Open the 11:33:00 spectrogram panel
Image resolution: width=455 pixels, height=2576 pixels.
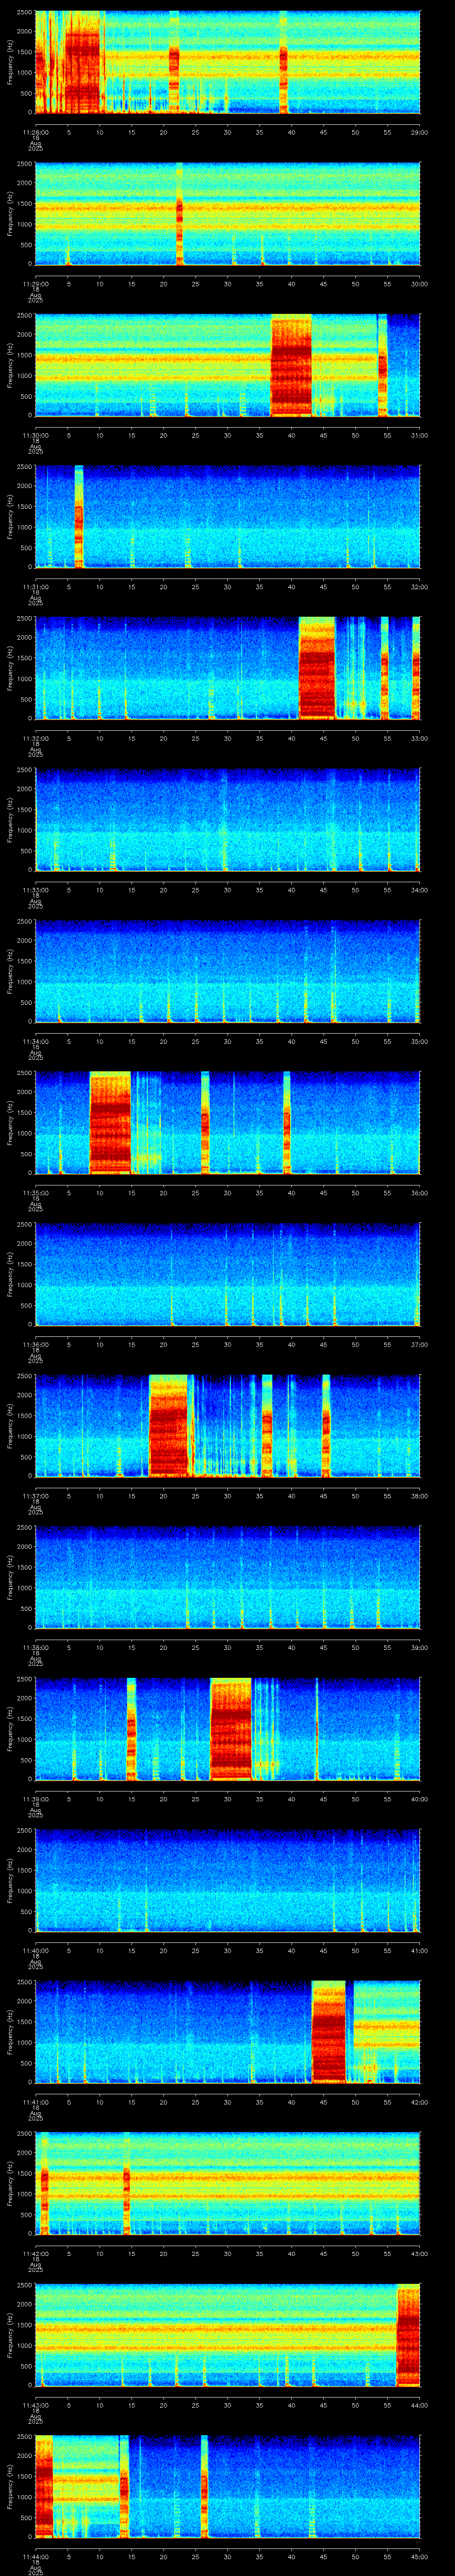227,819
